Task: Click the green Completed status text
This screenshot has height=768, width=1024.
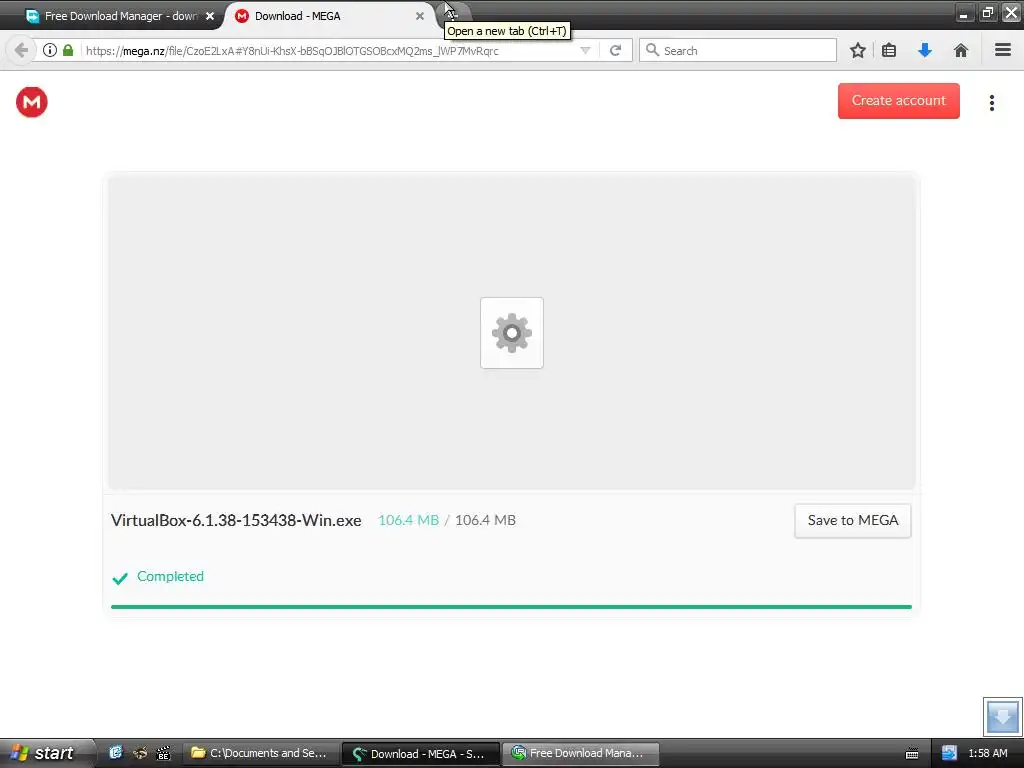Action: (x=170, y=577)
